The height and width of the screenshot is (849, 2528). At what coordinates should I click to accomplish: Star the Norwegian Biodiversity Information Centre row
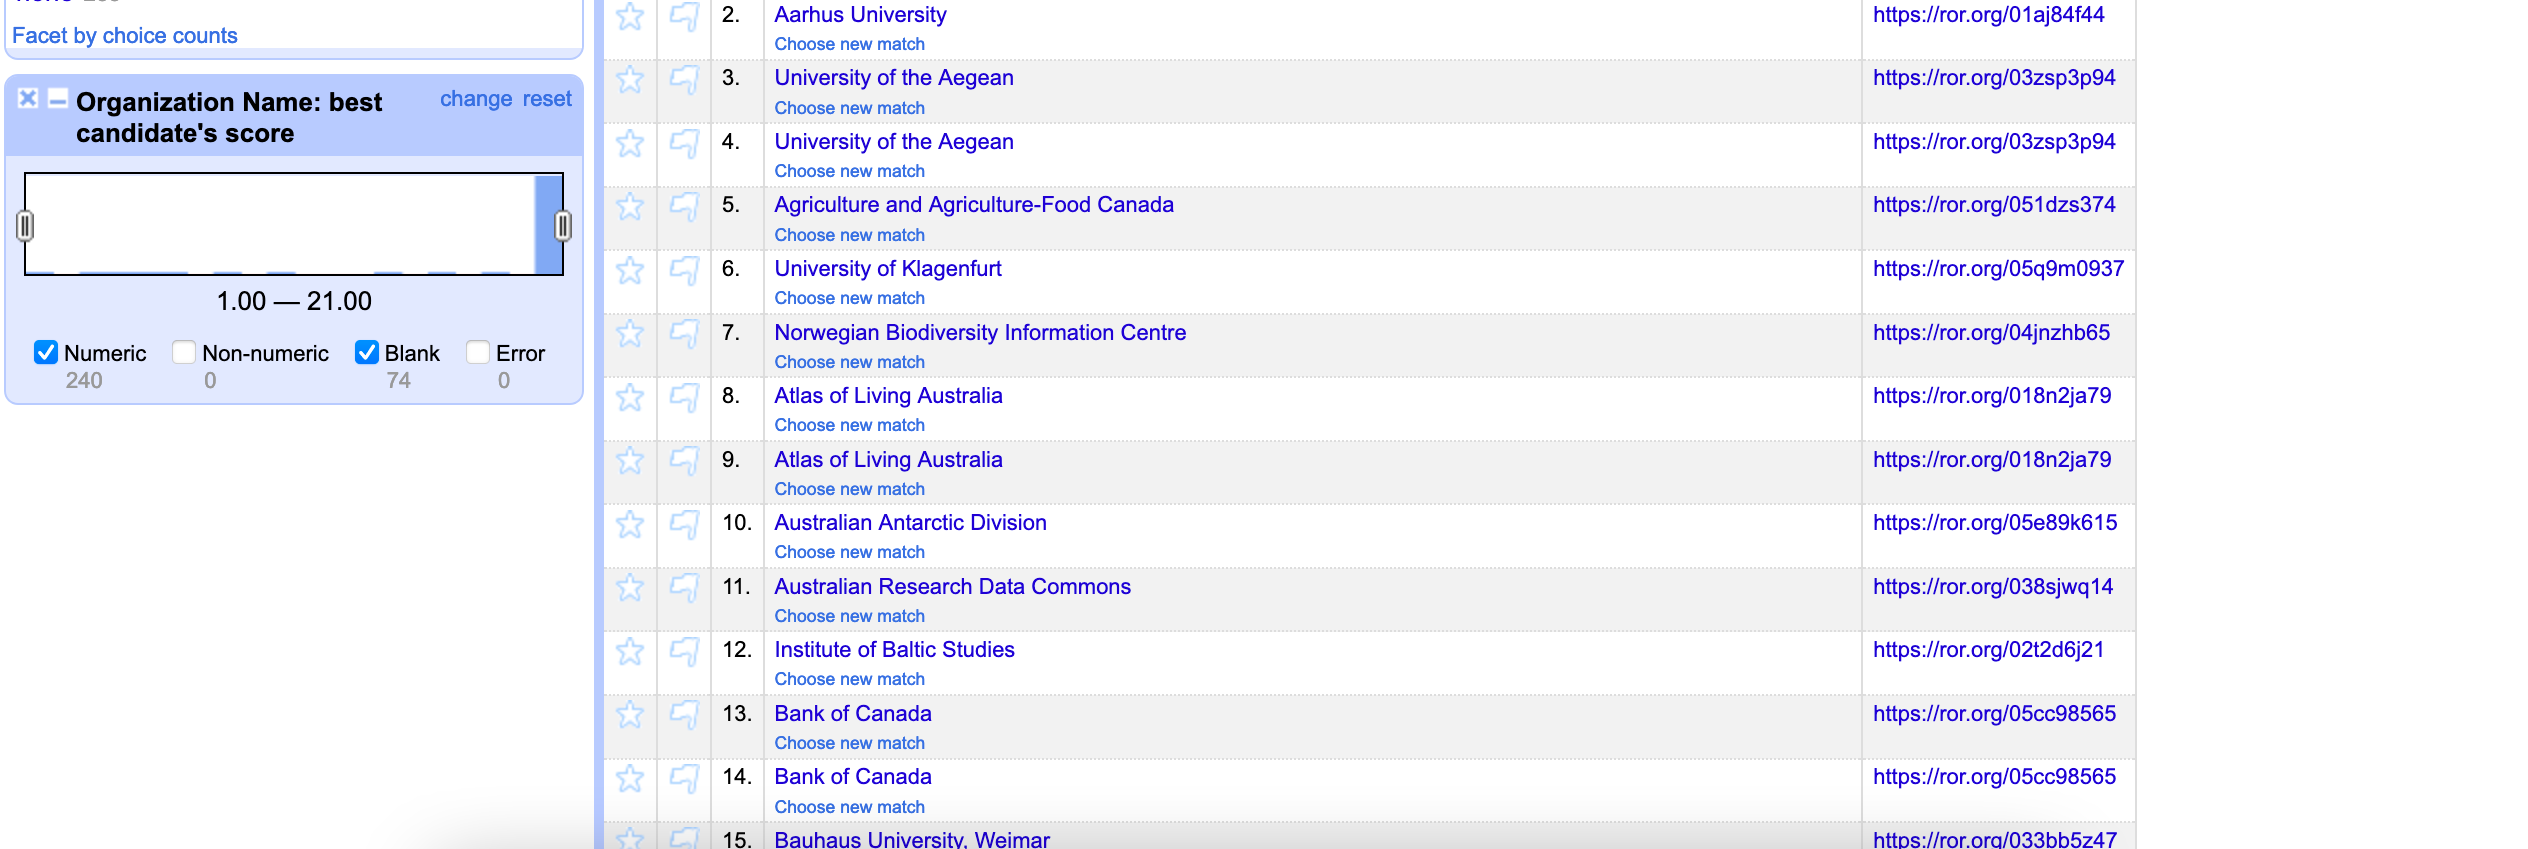point(630,333)
